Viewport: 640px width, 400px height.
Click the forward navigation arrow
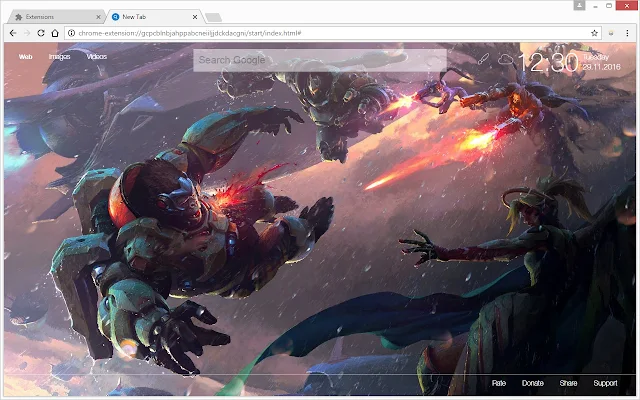click(x=27, y=33)
